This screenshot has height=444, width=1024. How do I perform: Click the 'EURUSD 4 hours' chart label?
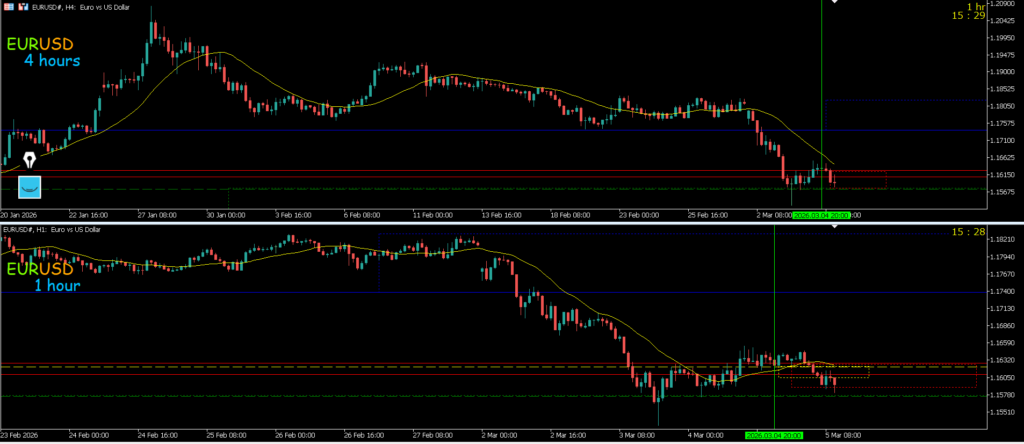click(44, 53)
